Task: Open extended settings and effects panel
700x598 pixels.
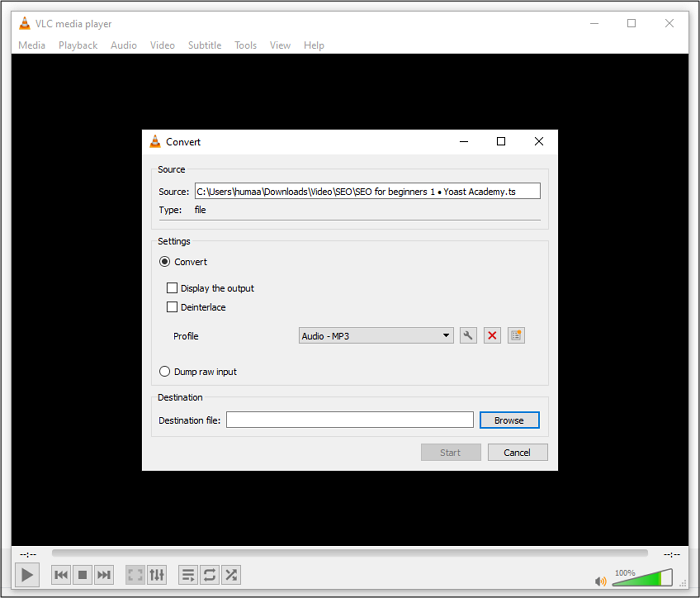Action: click(157, 575)
